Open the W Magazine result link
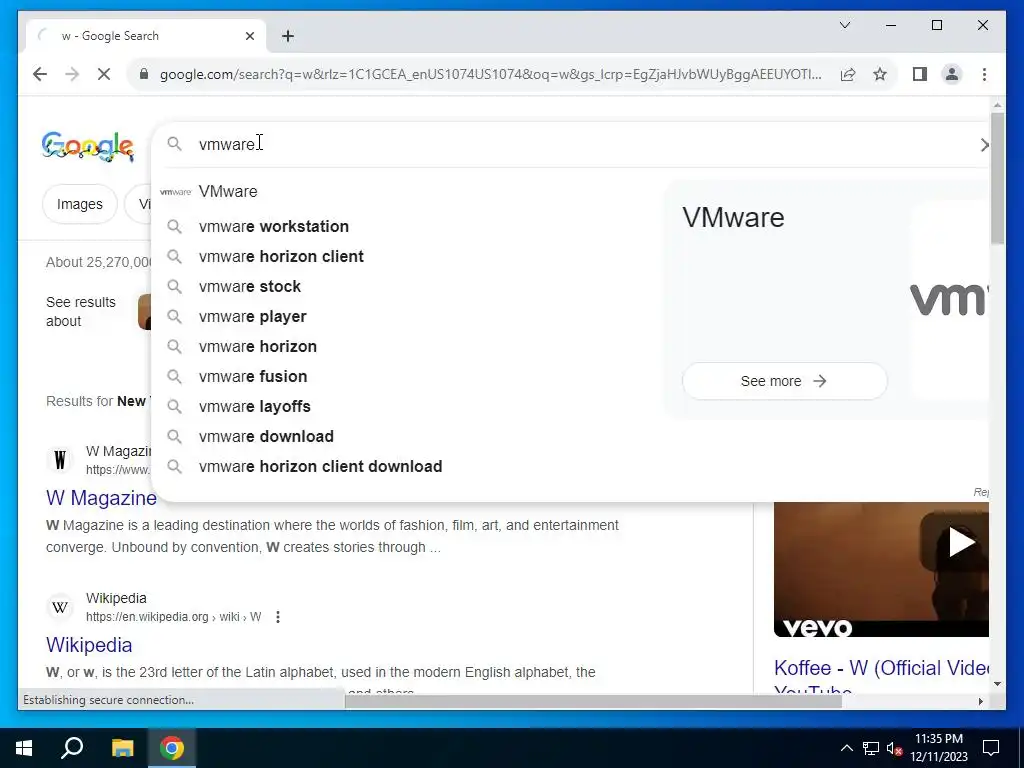1024x768 pixels. click(101, 498)
